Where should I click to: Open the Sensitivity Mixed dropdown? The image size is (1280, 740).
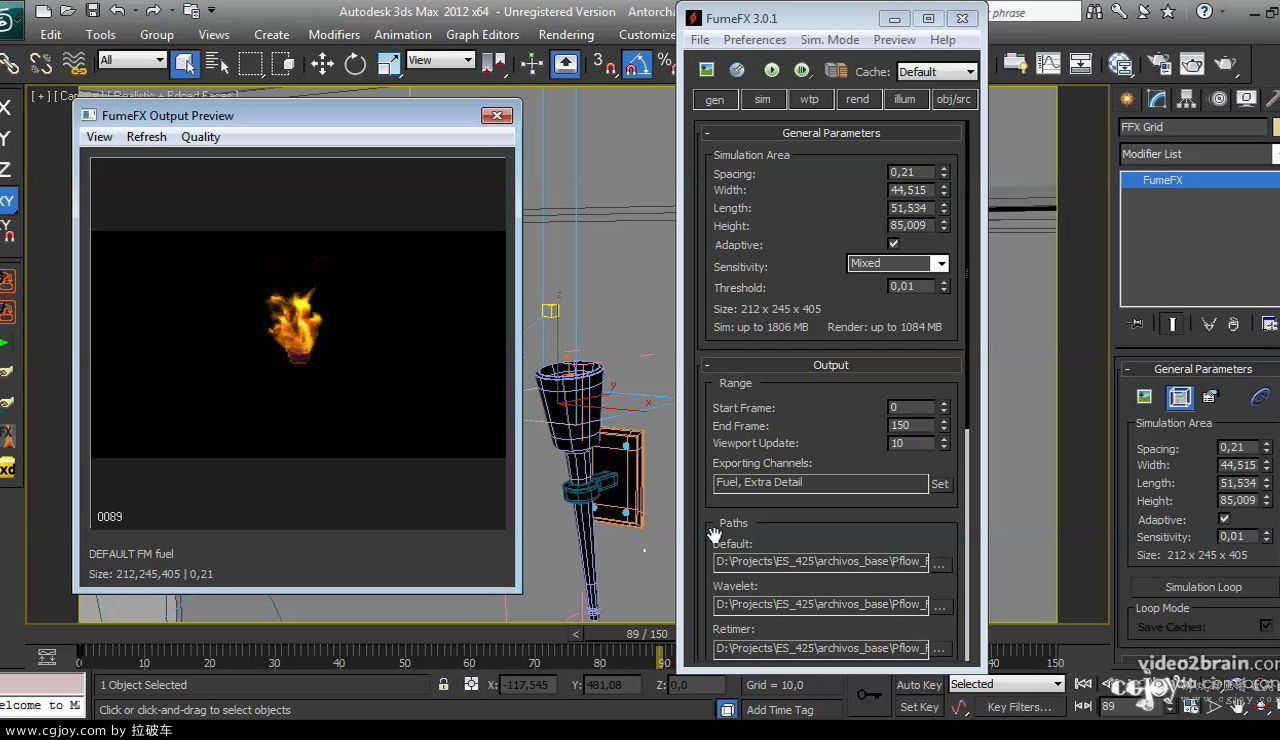898,264
